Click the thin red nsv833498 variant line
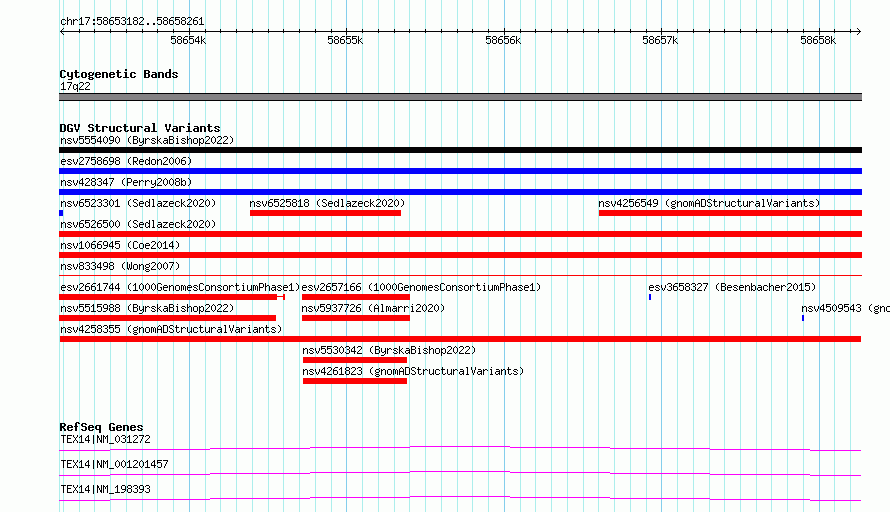The width and height of the screenshot is (890, 512). coord(460,276)
